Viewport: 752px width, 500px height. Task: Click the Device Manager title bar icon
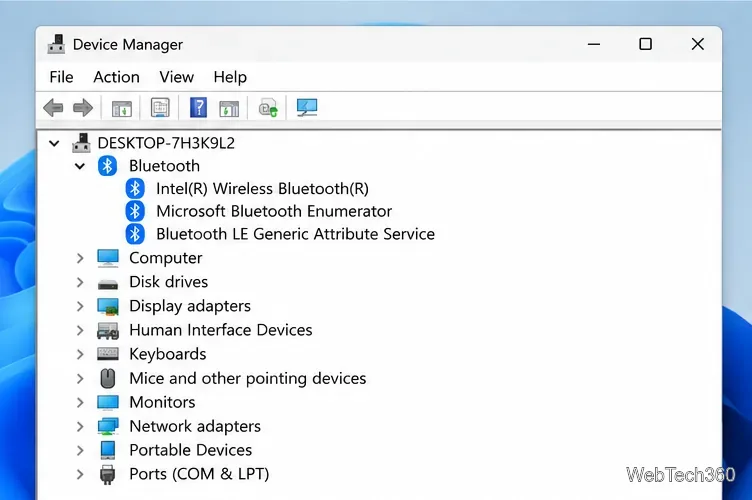tap(56, 44)
